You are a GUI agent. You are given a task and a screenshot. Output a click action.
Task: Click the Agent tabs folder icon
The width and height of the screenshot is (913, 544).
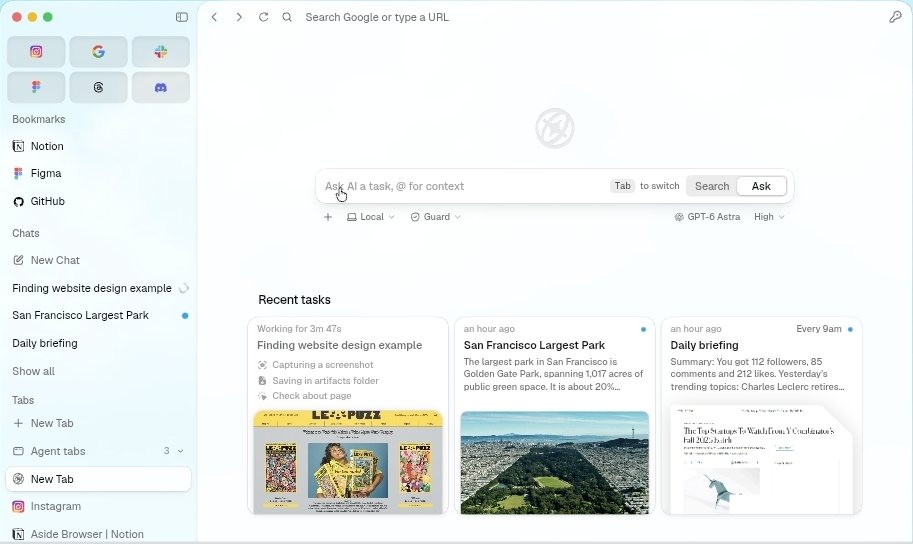pyautogui.click(x=18, y=451)
